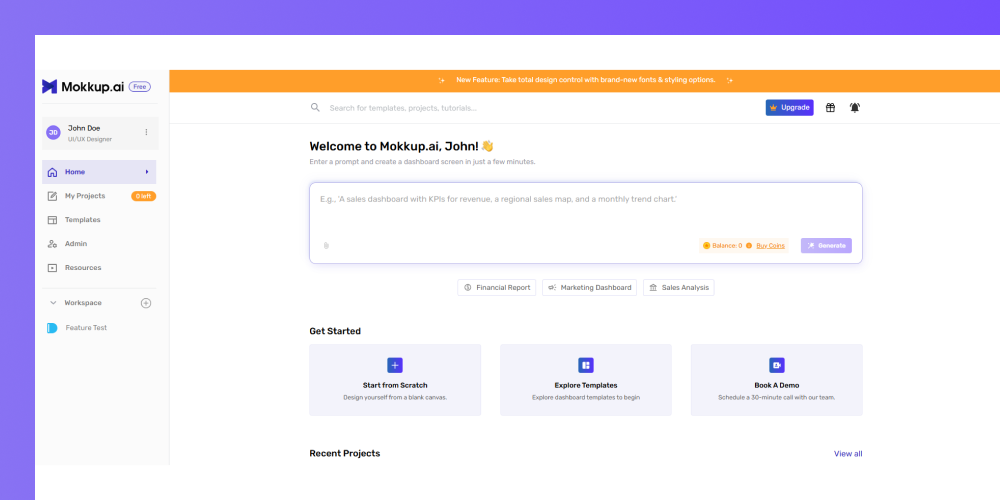The height and width of the screenshot is (500, 1000).
Task: Select the Financial Report suggestion chip
Action: (496, 288)
